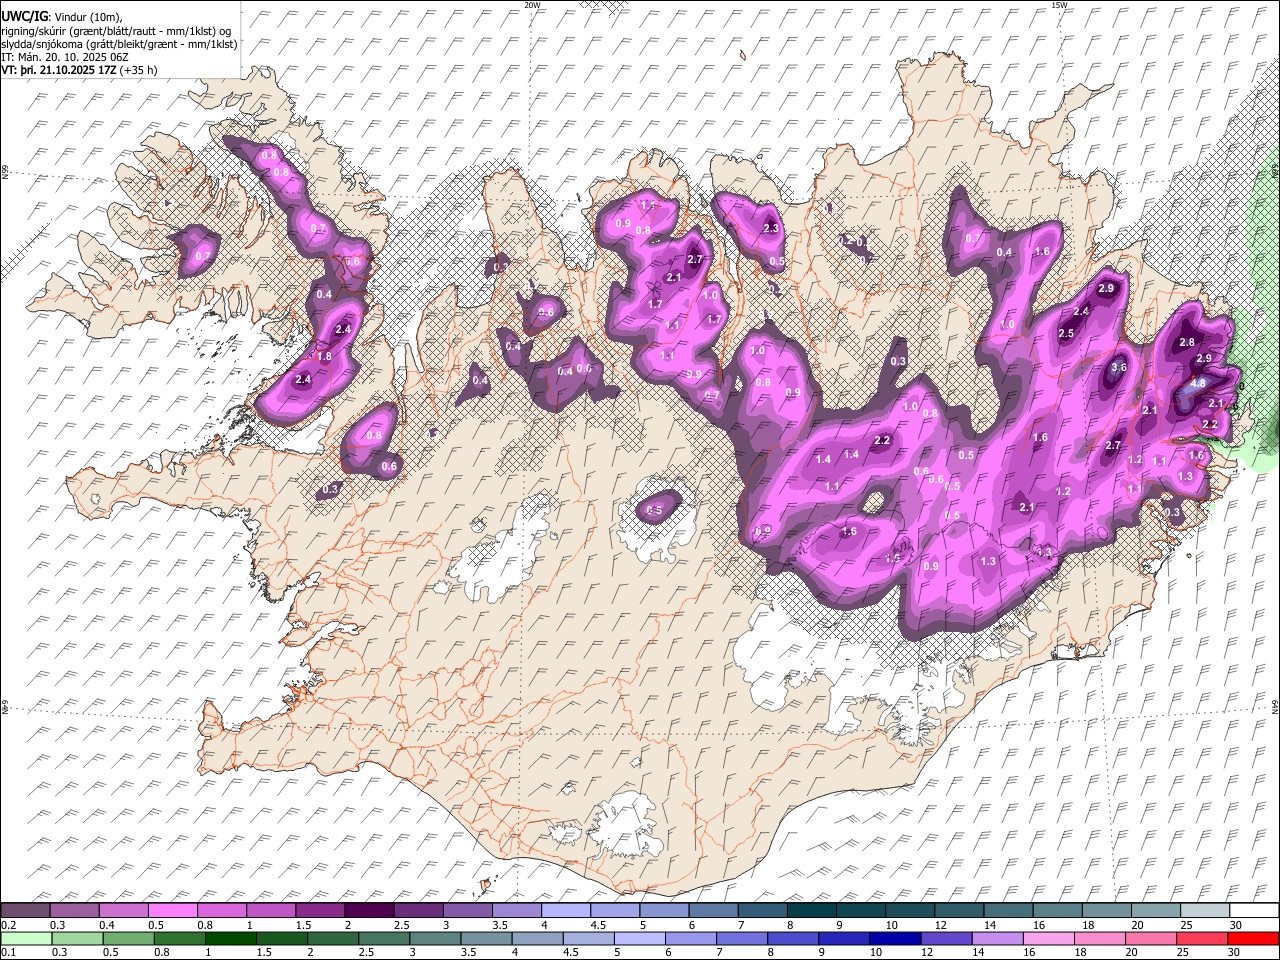
Task: Pick the purple 1.5 swatch in upper legend row
Action: tap(320, 911)
